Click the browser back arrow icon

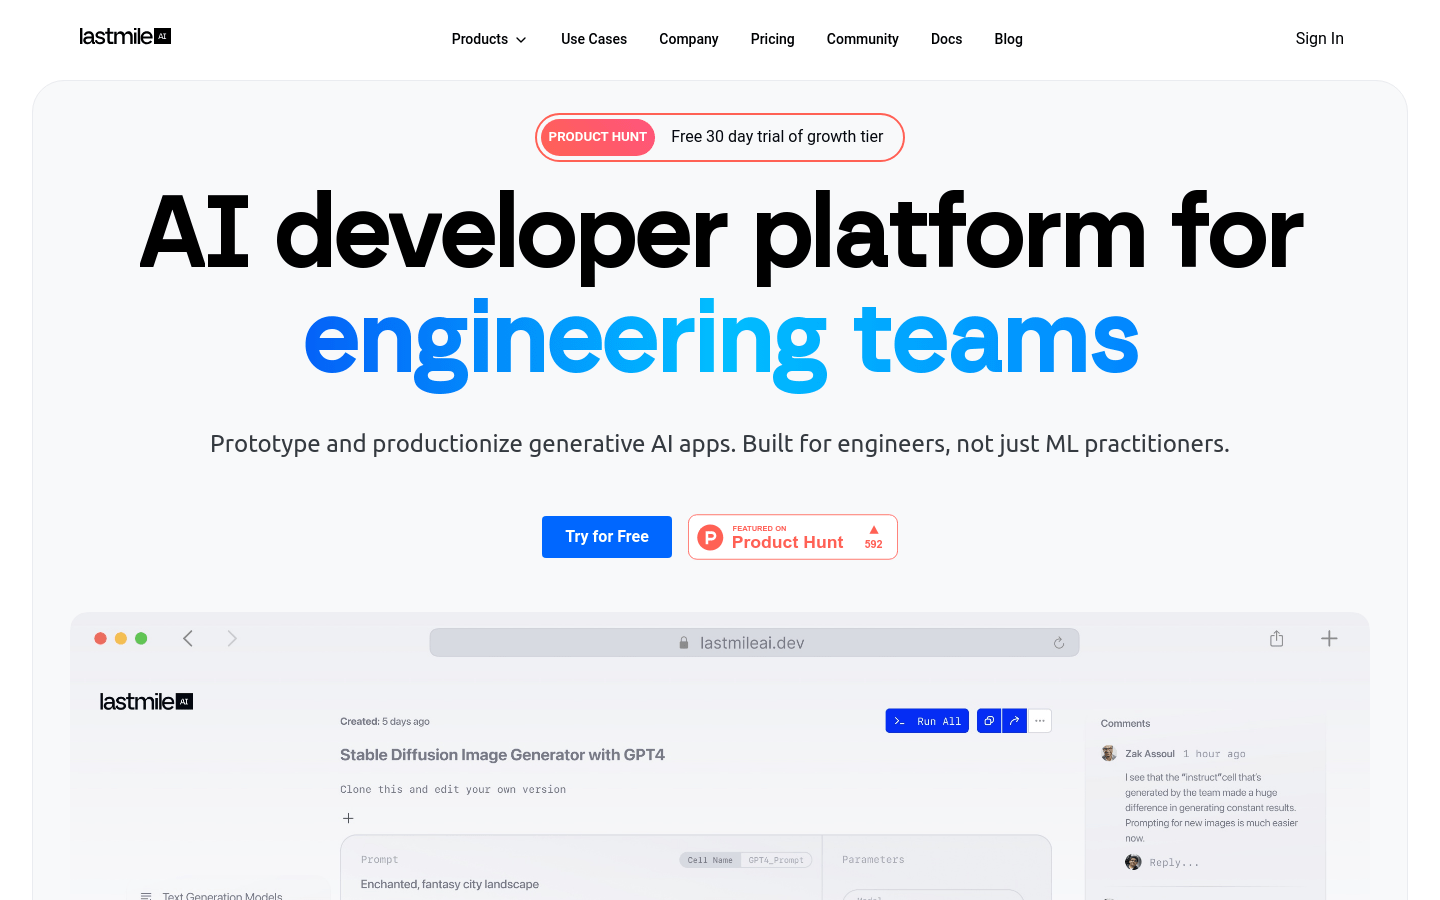click(x=188, y=638)
